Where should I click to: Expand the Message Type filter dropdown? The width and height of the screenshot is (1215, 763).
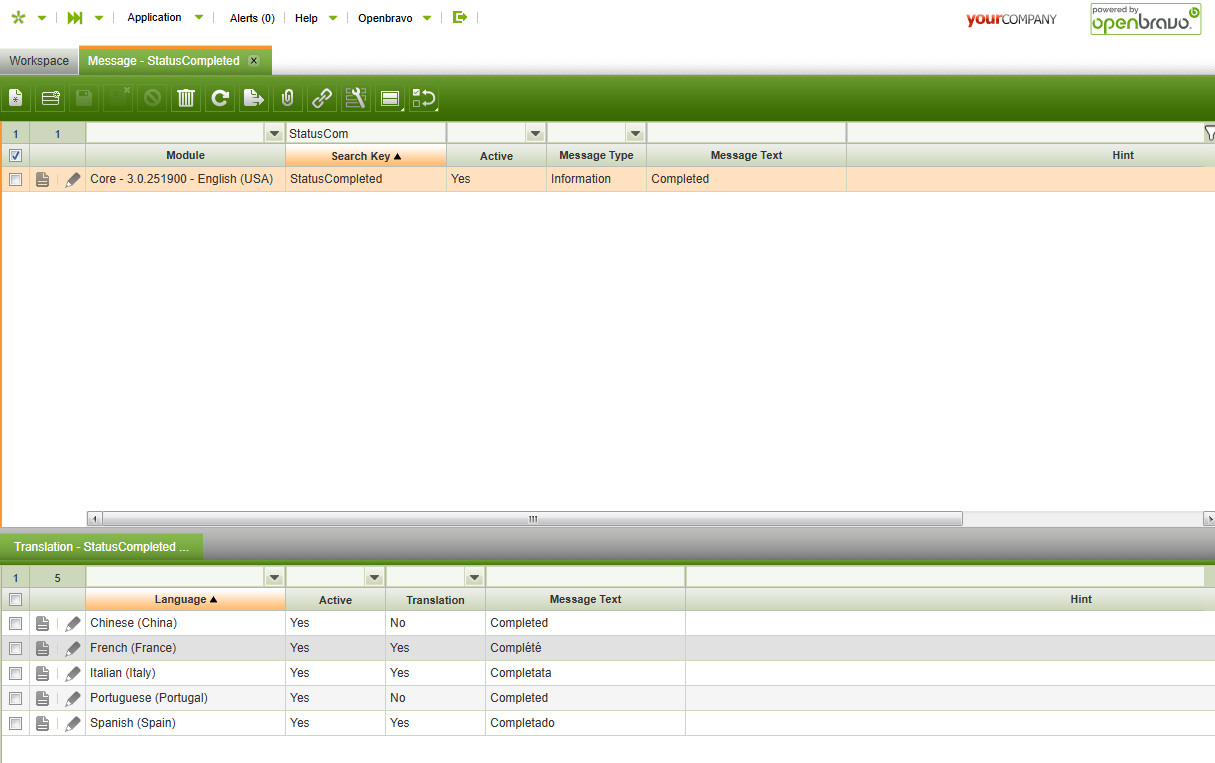tap(635, 134)
